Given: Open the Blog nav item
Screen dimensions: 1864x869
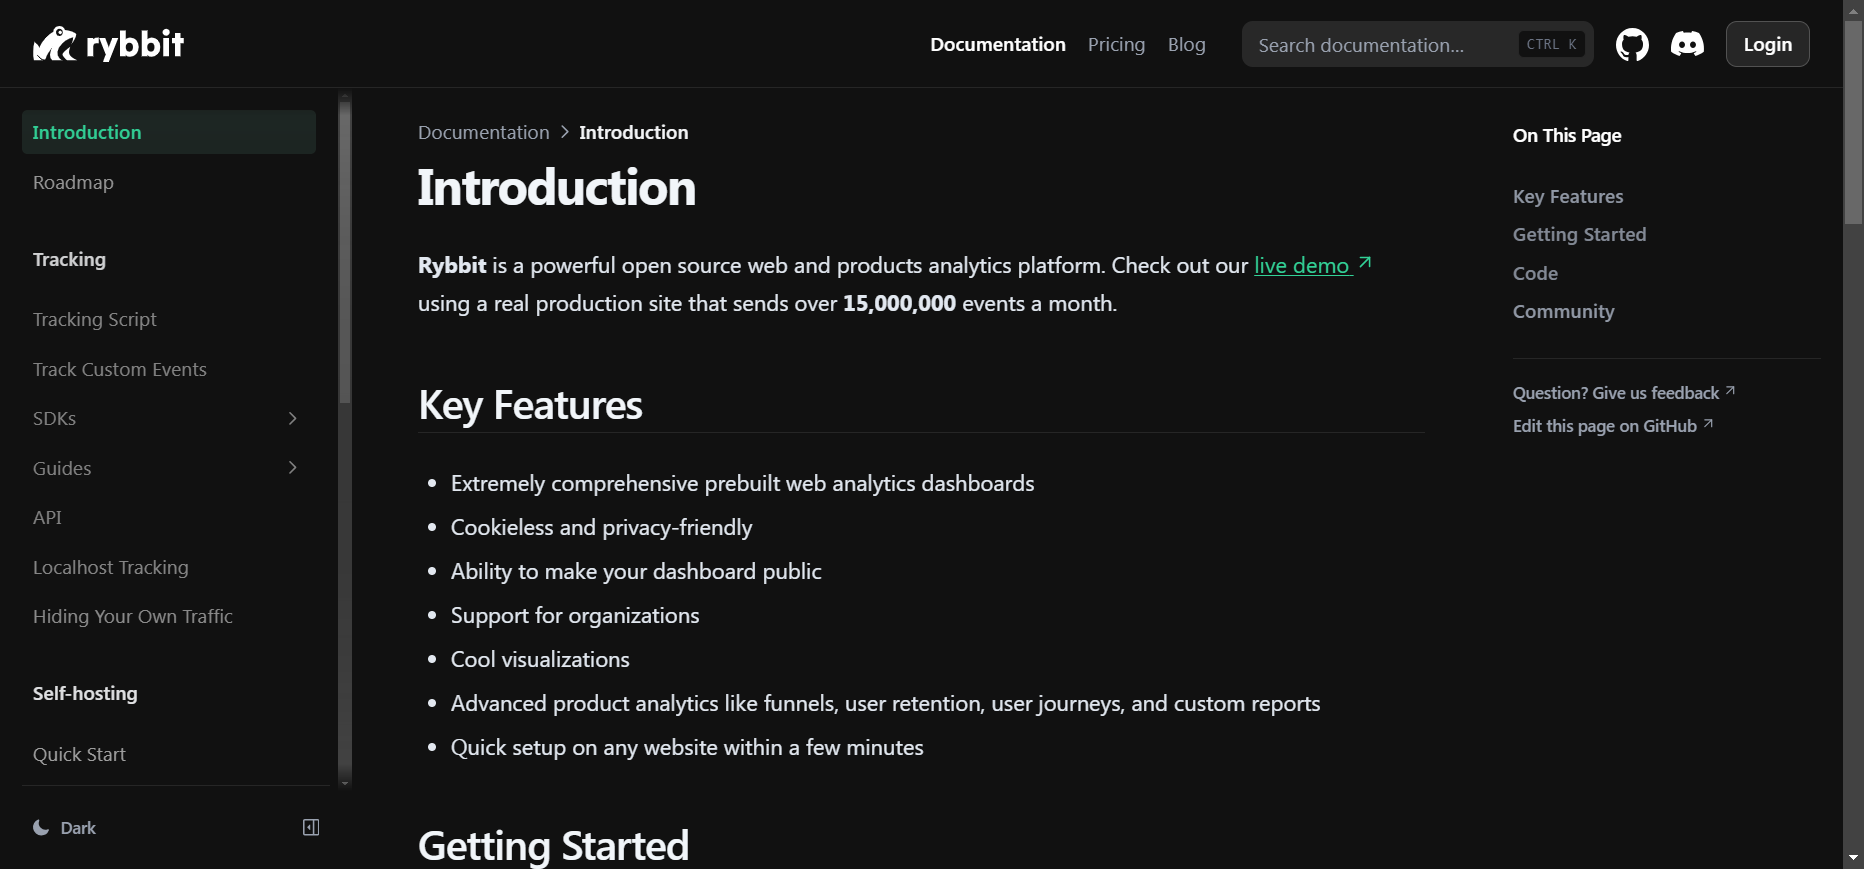Looking at the screenshot, I should pos(1186,44).
